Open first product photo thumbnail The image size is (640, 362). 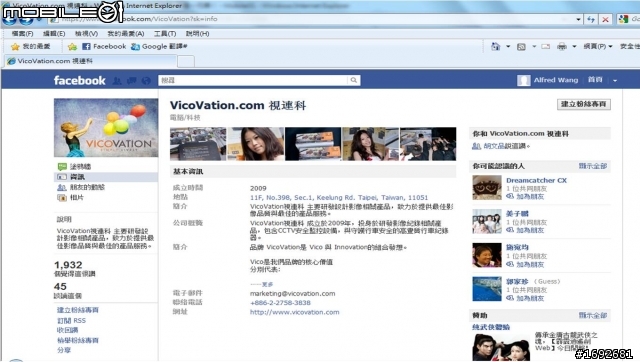[x=198, y=144]
